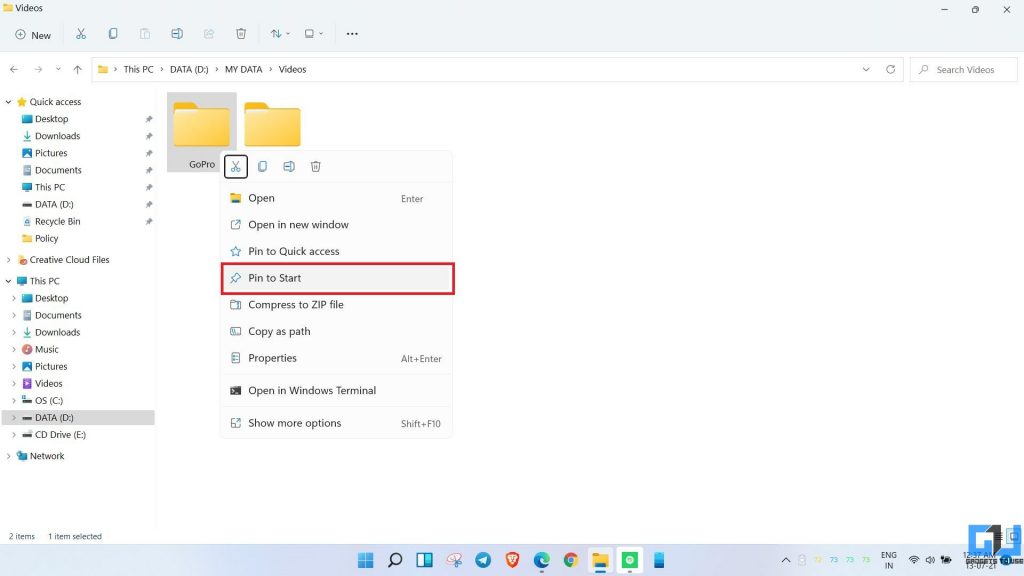Cut the selection using the toolbar scissors icon
Viewport: 1024px width, 576px height.
point(80,33)
